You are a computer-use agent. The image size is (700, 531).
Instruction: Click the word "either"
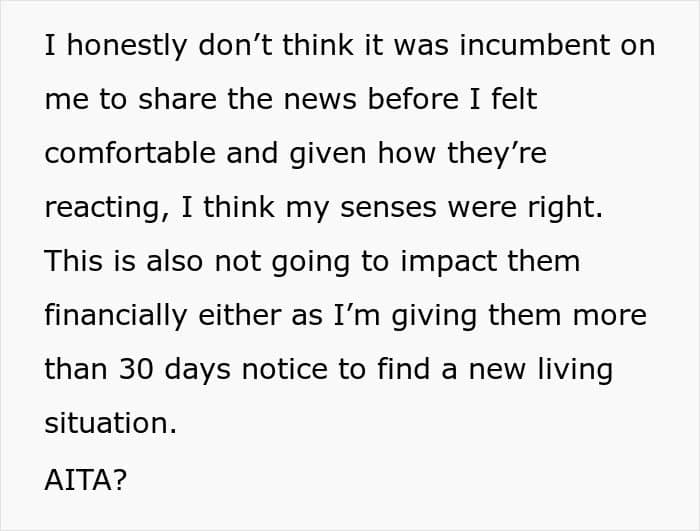tap(239, 315)
